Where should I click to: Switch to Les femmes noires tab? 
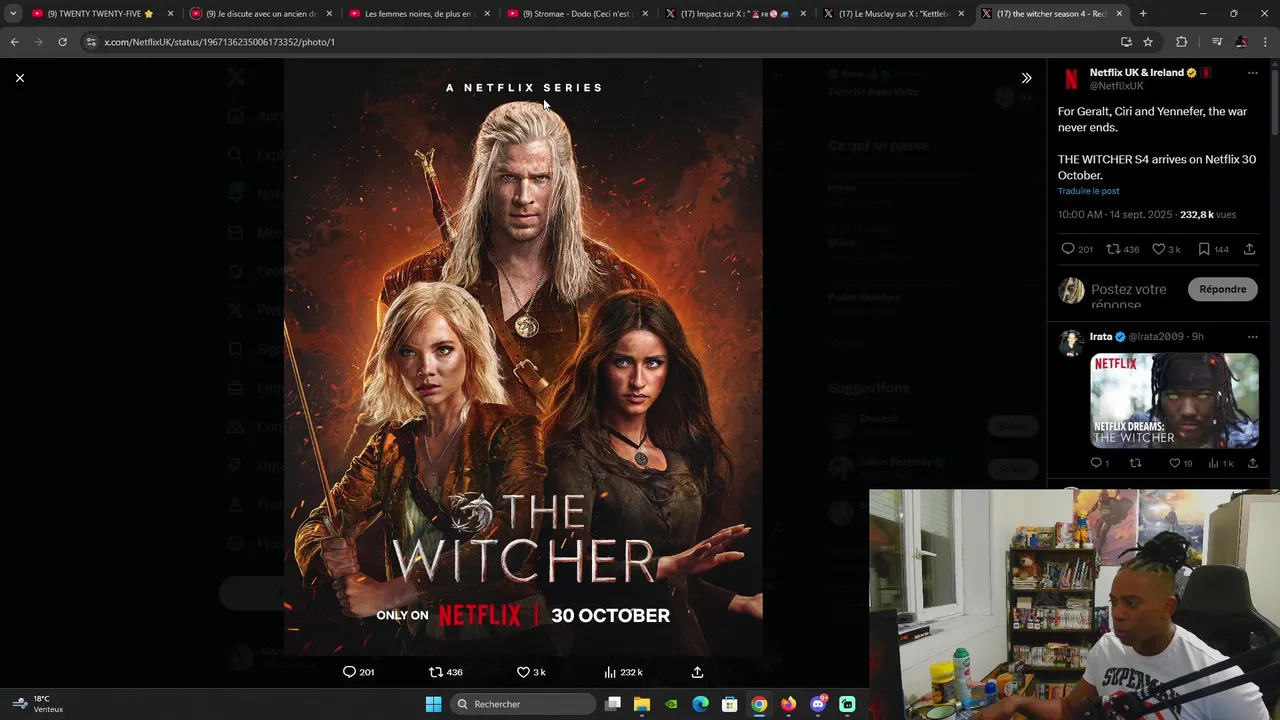point(418,14)
